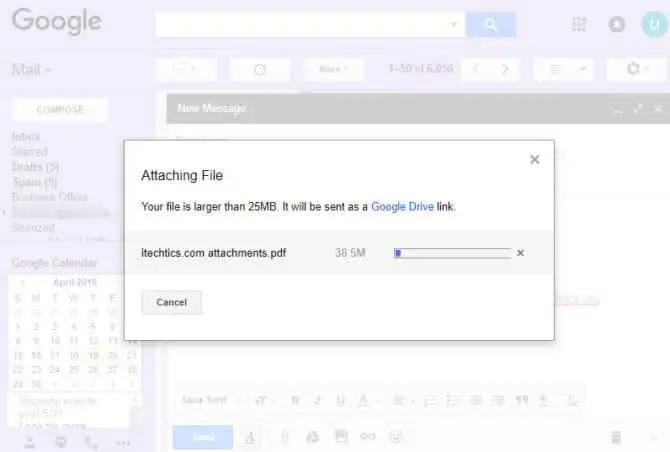670x452 pixels.
Task: Open Google Calendar gadget title
Action: point(55,263)
